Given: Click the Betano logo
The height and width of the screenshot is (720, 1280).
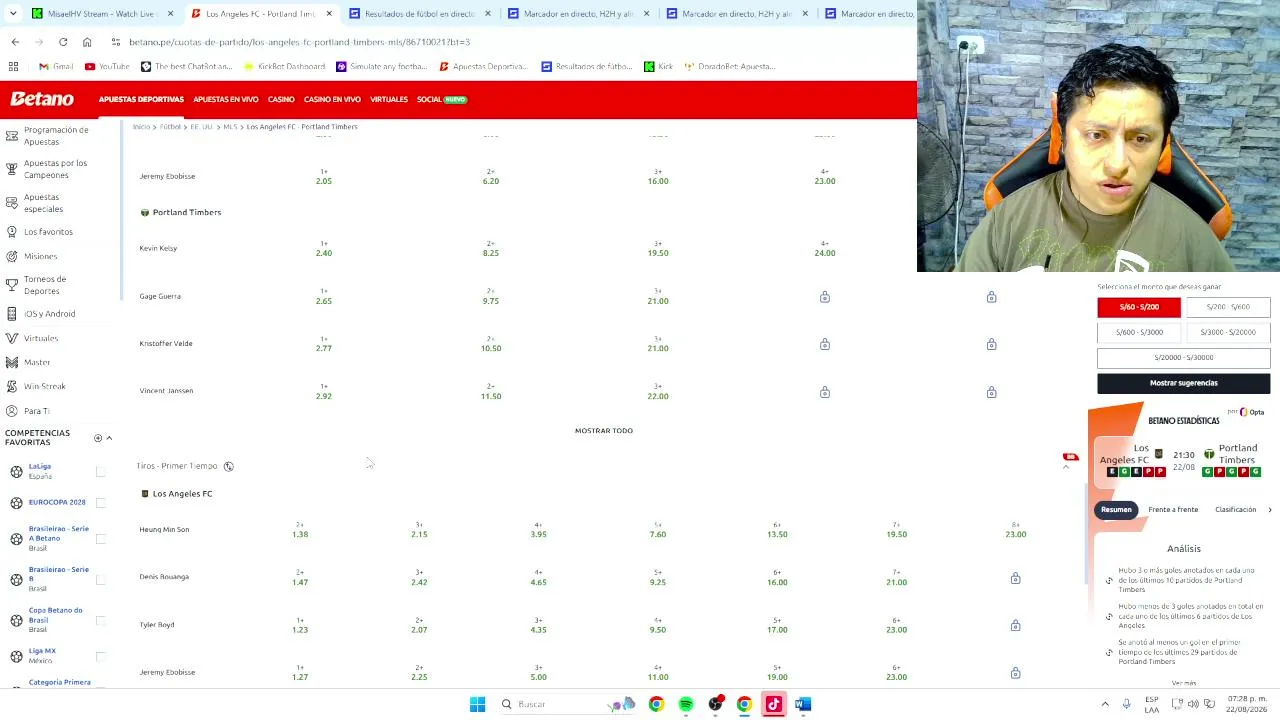Looking at the screenshot, I should 42,99.
